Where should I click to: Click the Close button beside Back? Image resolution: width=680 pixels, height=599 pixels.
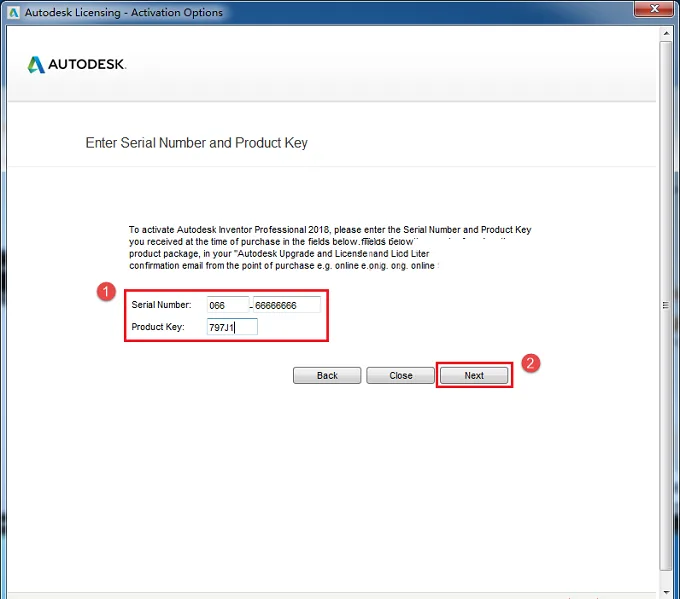point(400,376)
